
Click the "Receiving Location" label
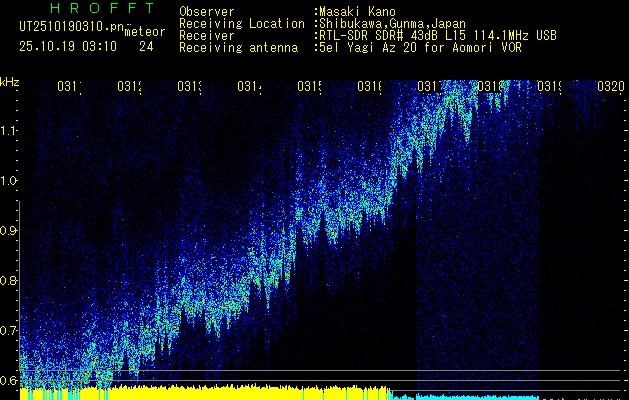[x=242, y=24]
